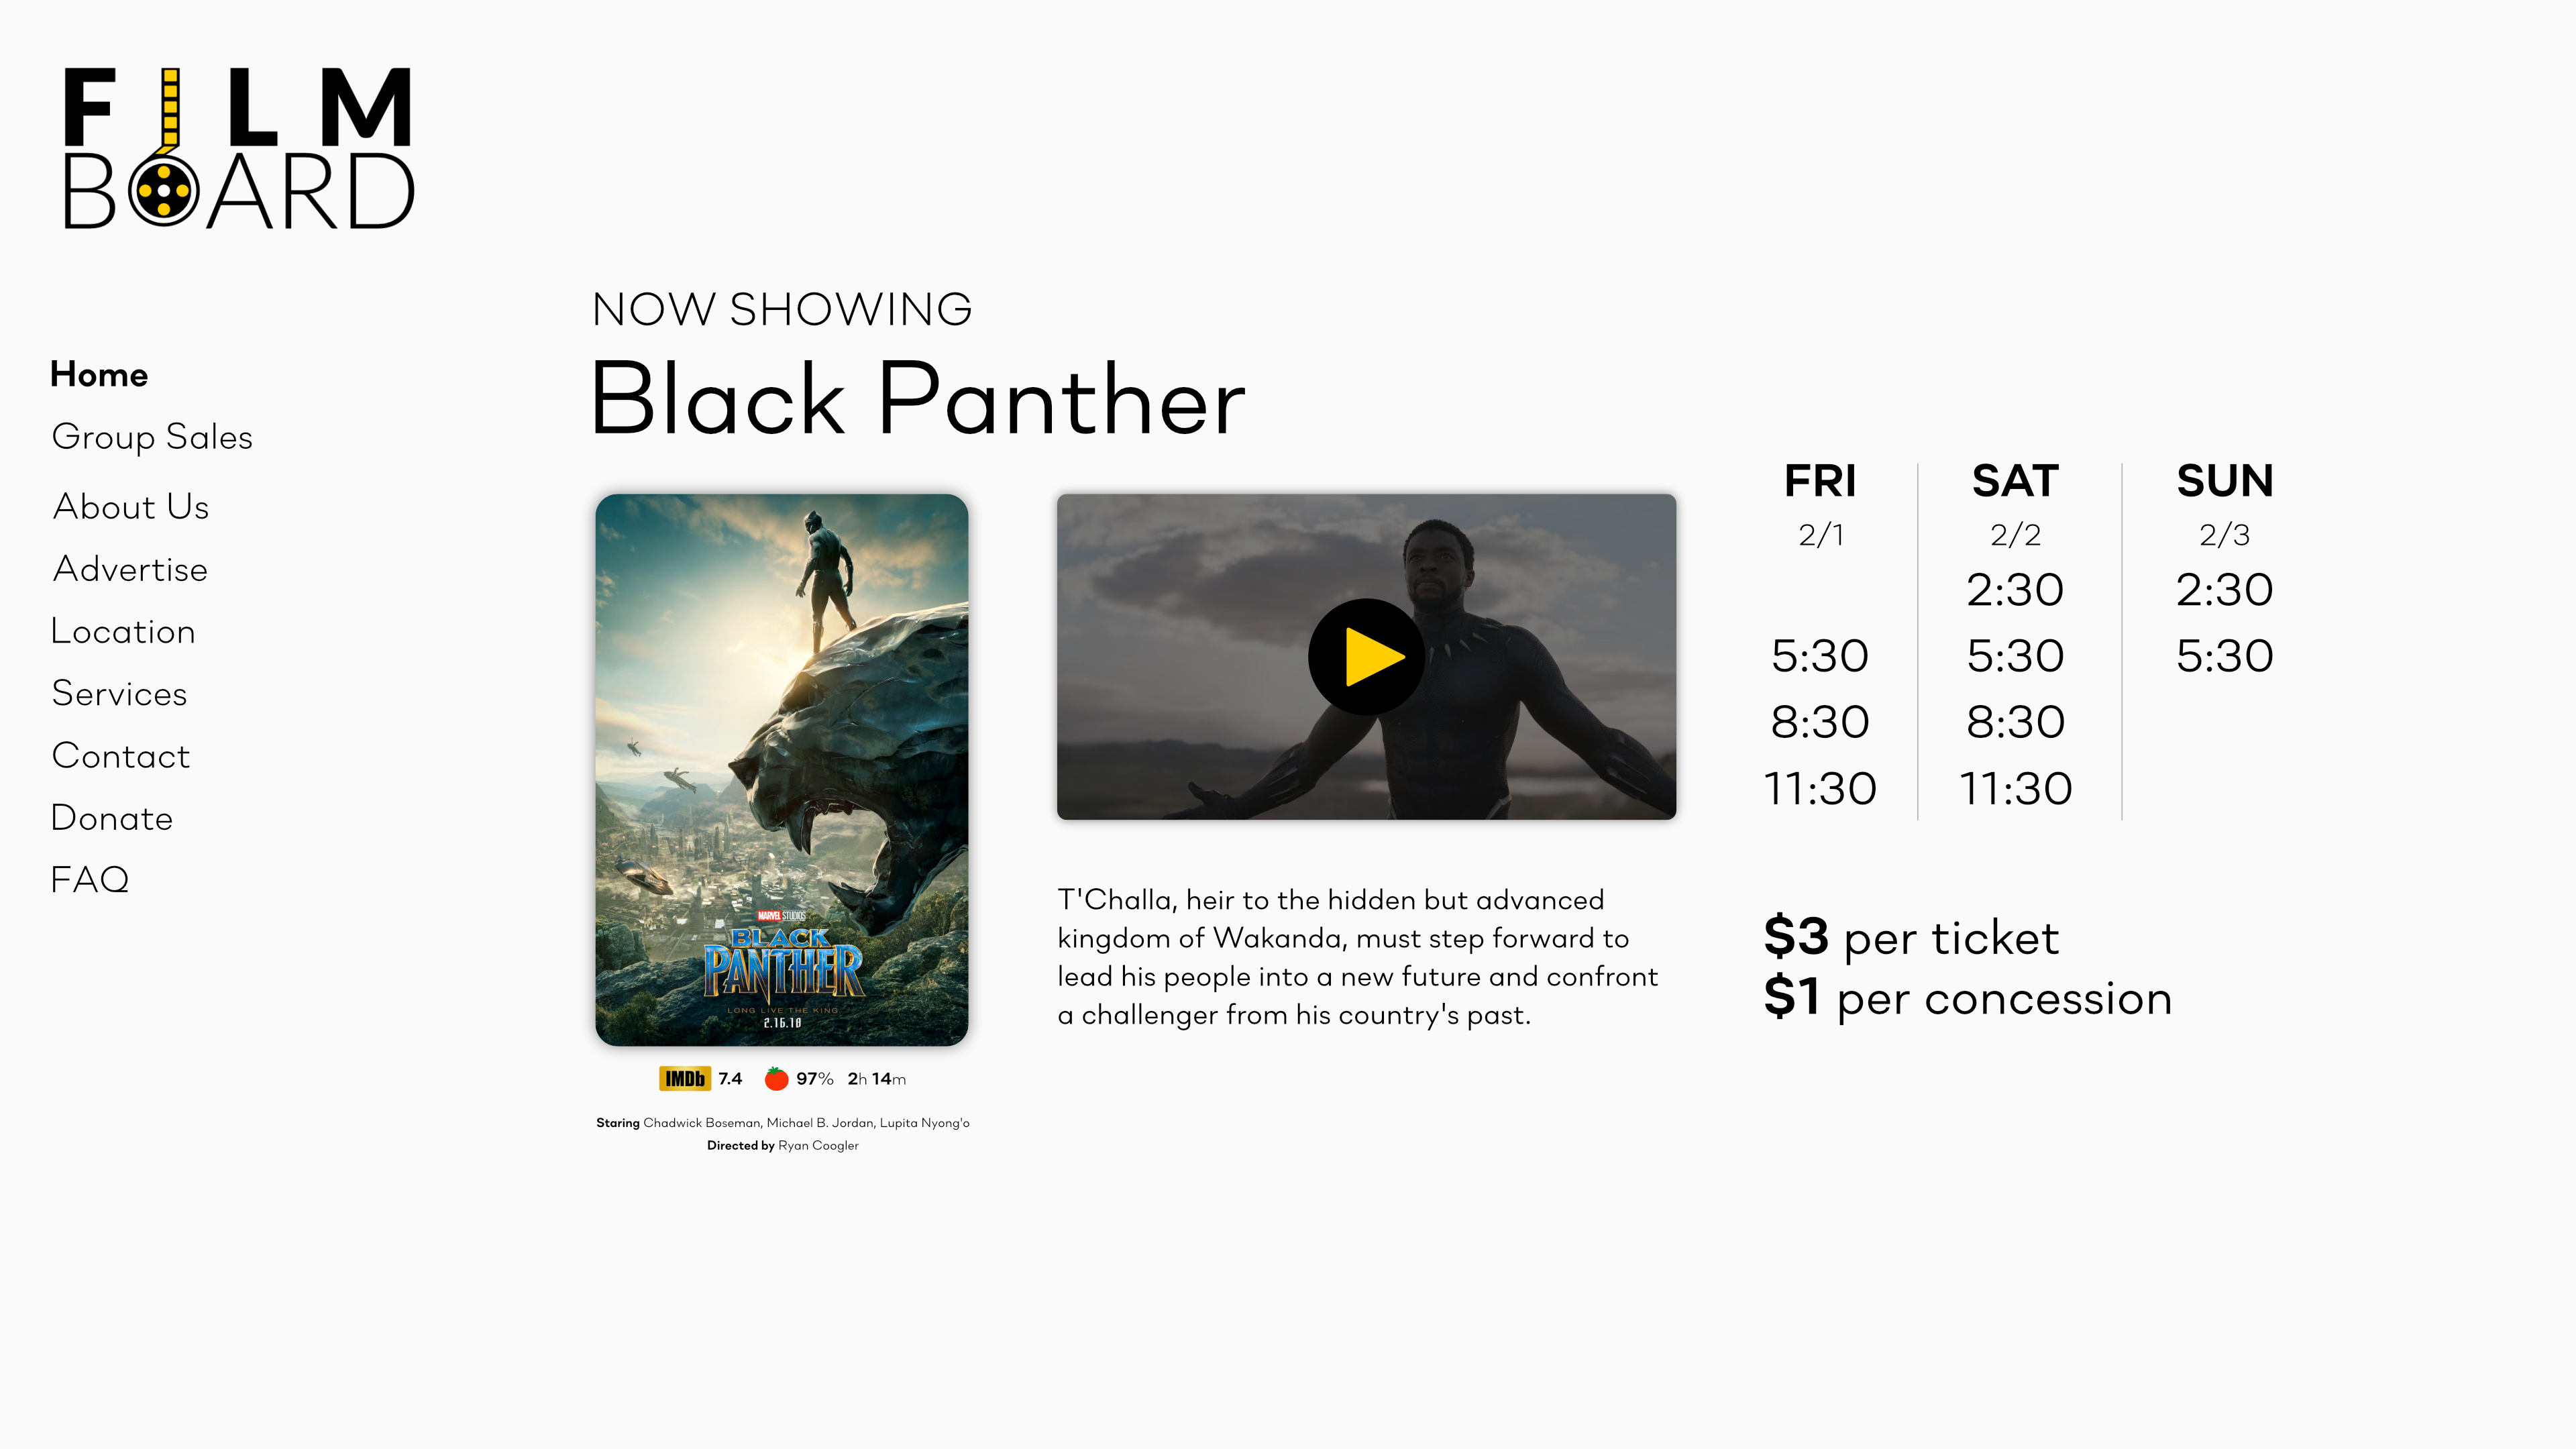Open the FAQ page
Image resolution: width=2576 pixels, height=1449 pixels.
[90, 880]
